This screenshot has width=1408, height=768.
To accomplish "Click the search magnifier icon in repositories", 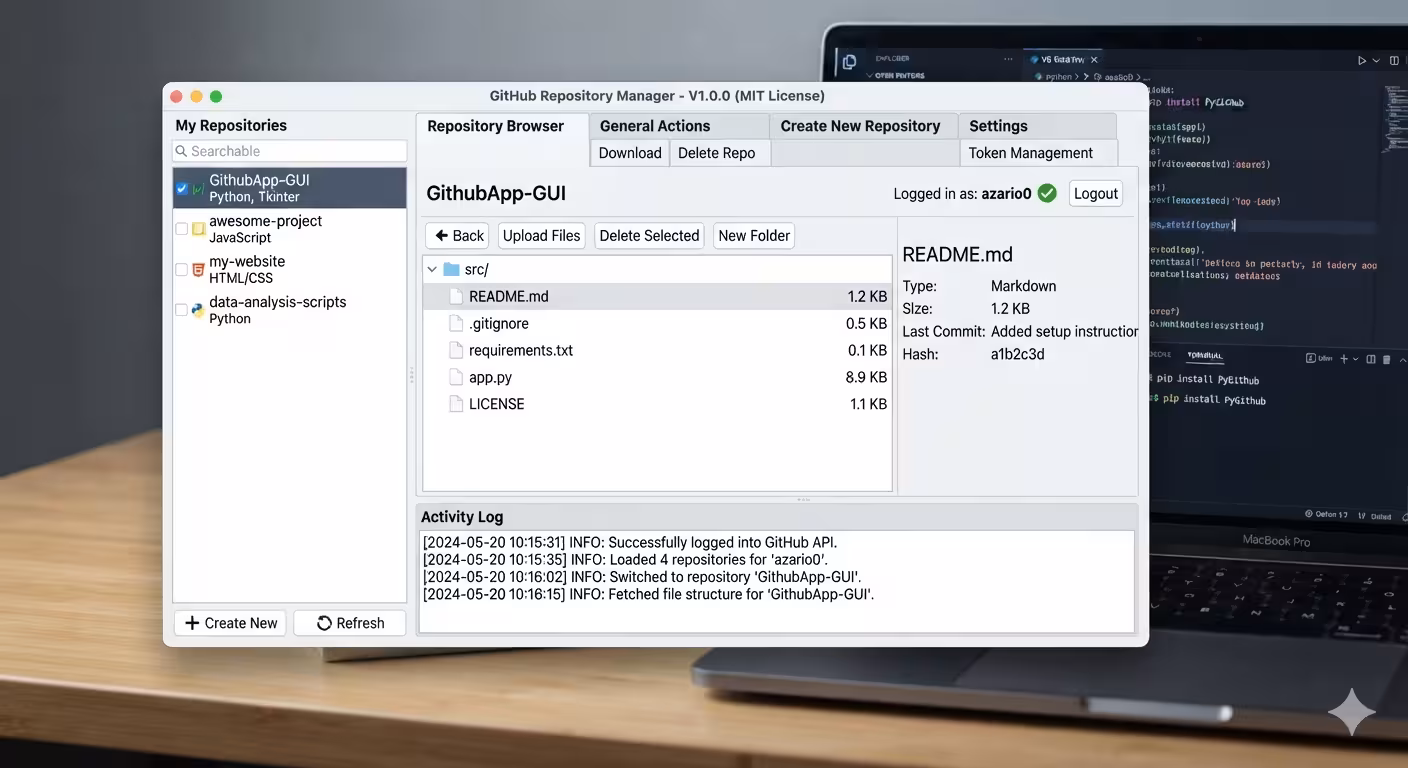I will tap(181, 151).
